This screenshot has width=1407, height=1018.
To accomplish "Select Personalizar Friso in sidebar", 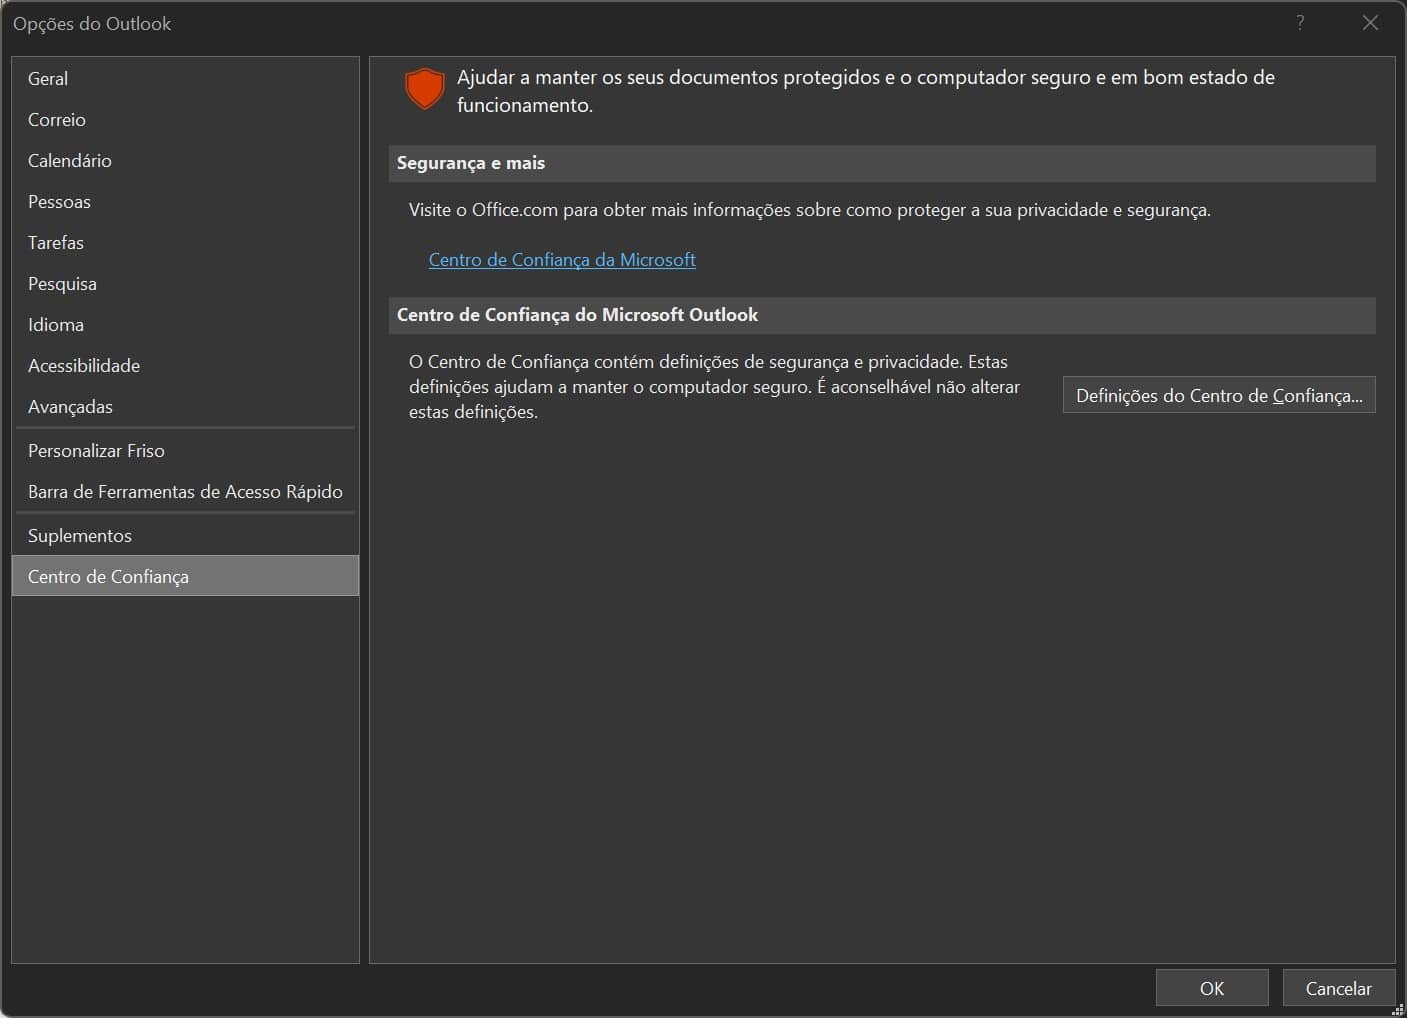I will (96, 450).
